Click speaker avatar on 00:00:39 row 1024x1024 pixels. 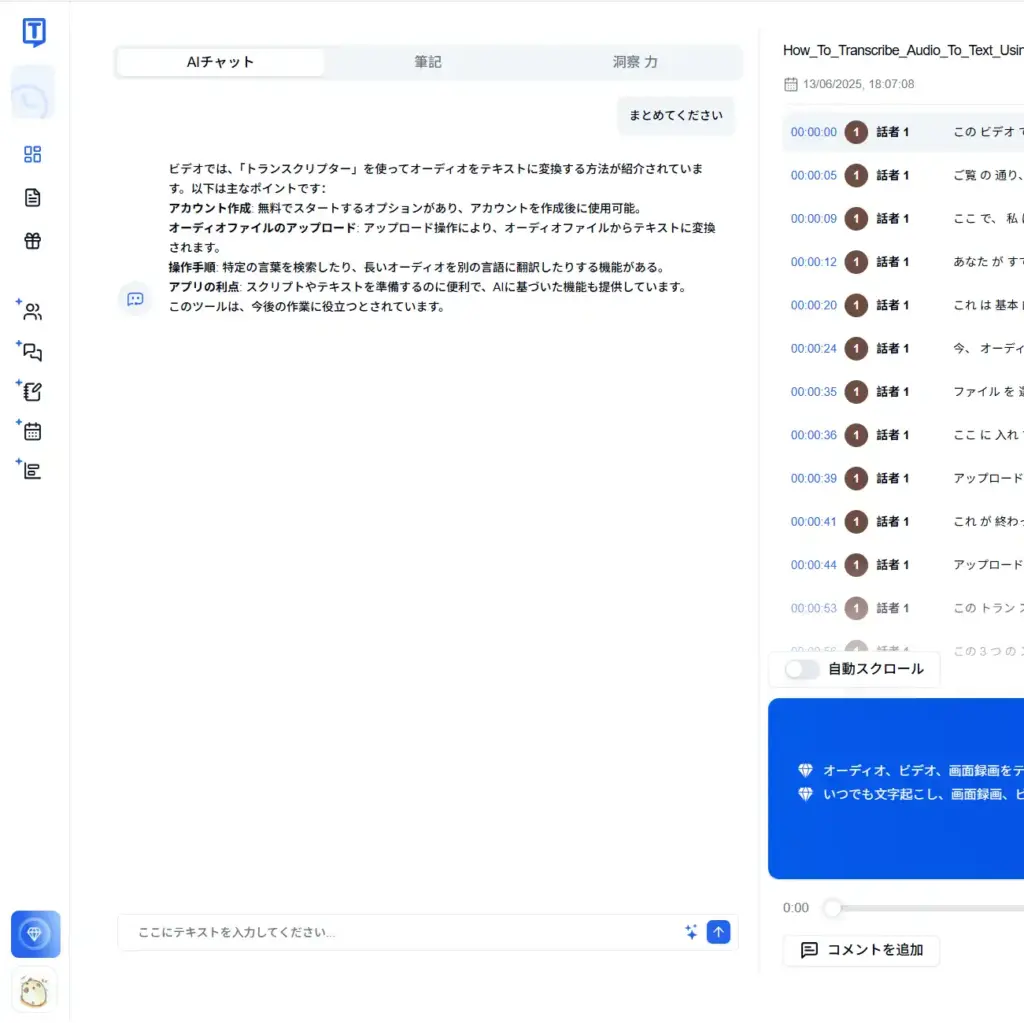pyautogui.click(x=856, y=478)
